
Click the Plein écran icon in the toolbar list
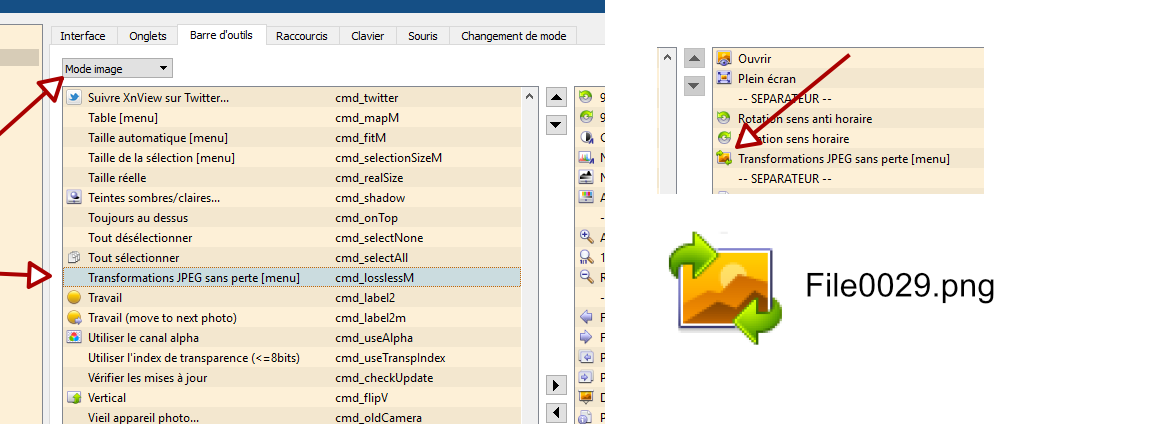pos(723,78)
